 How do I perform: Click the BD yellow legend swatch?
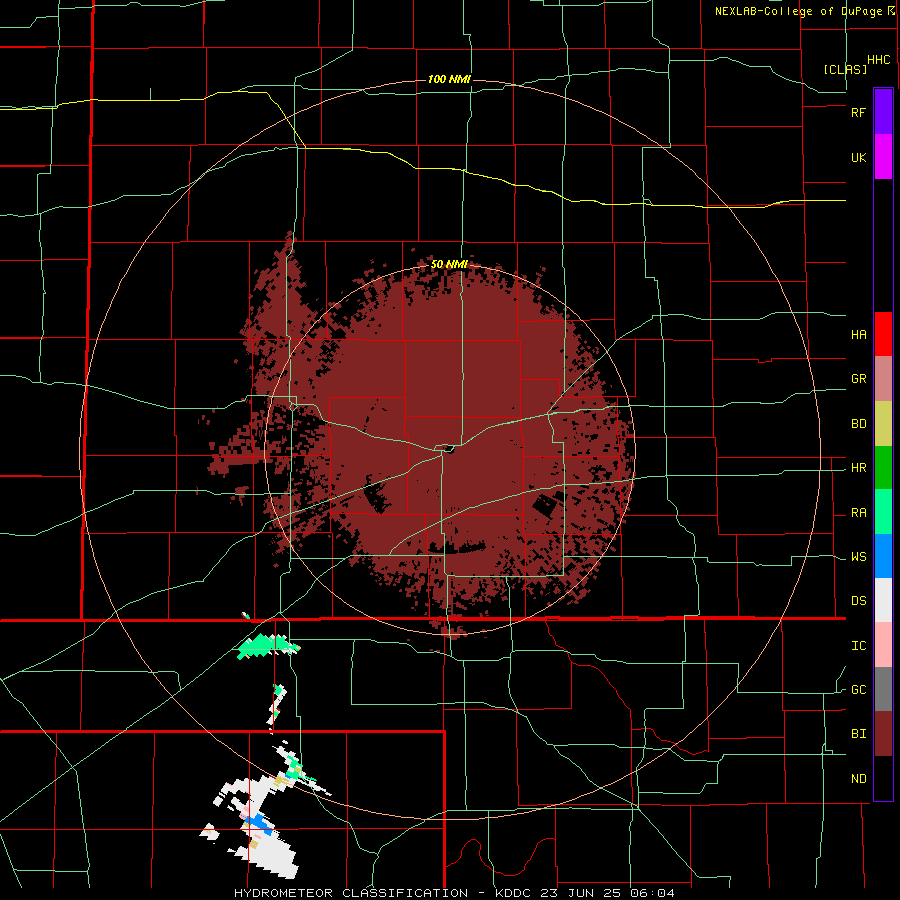coord(883,424)
